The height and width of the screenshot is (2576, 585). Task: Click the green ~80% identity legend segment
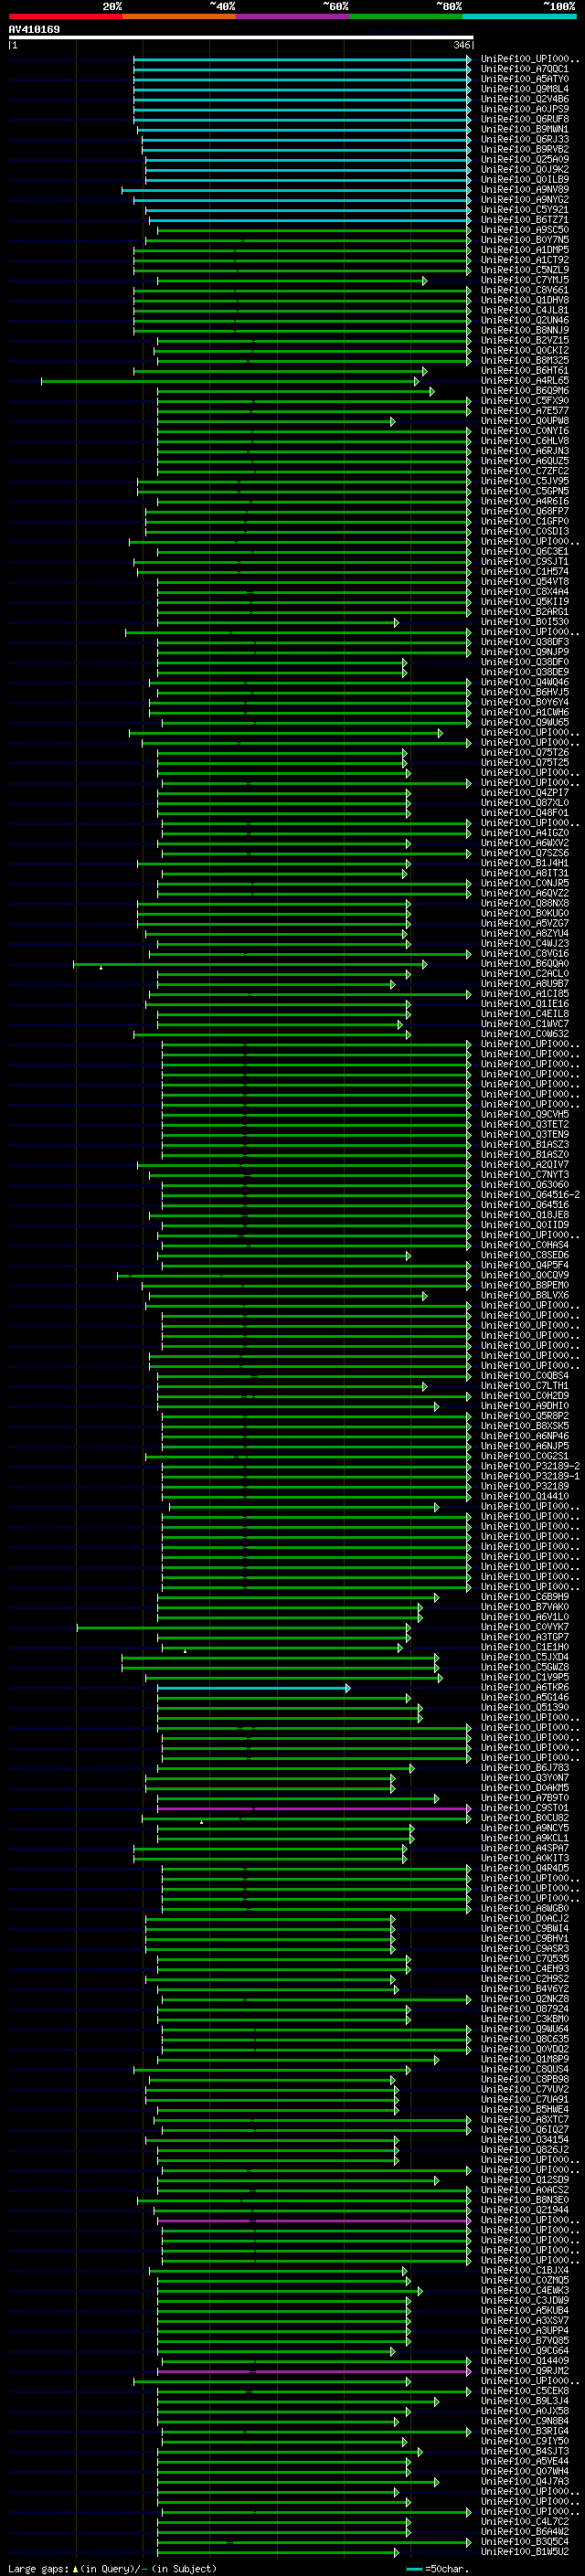406,16
